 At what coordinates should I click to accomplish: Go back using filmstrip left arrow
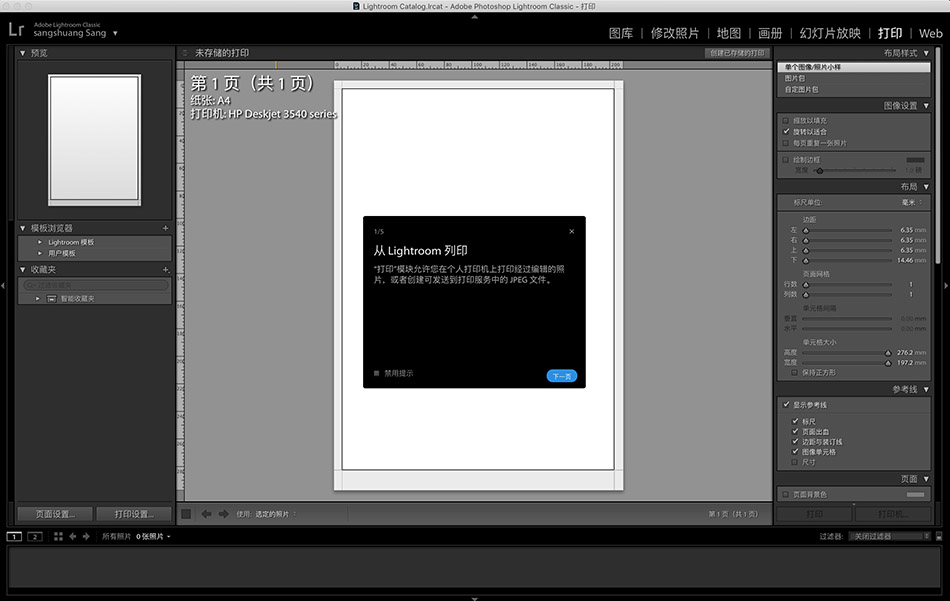click(73, 536)
